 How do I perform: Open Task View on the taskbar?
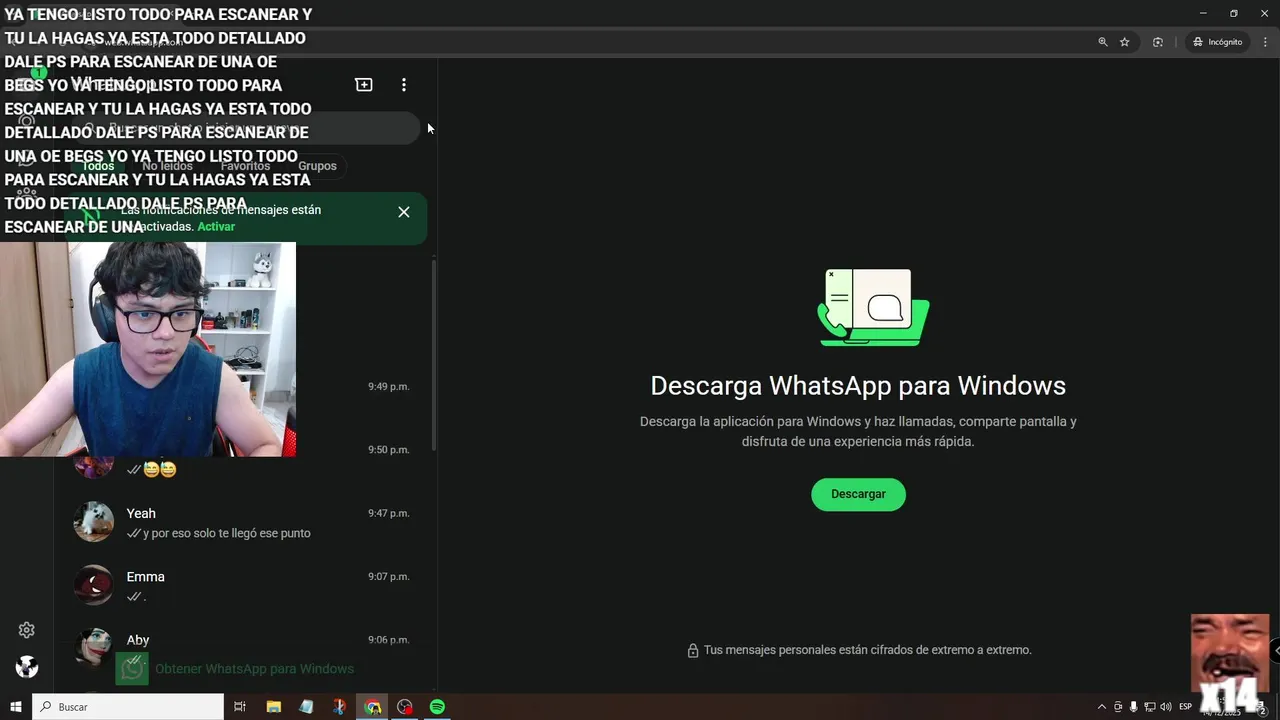click(240, 707)
